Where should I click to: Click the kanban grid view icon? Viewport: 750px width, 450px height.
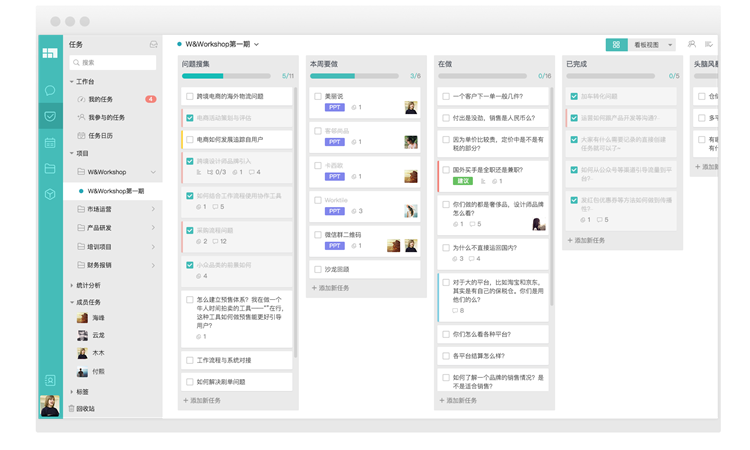[x=616, y=44]
